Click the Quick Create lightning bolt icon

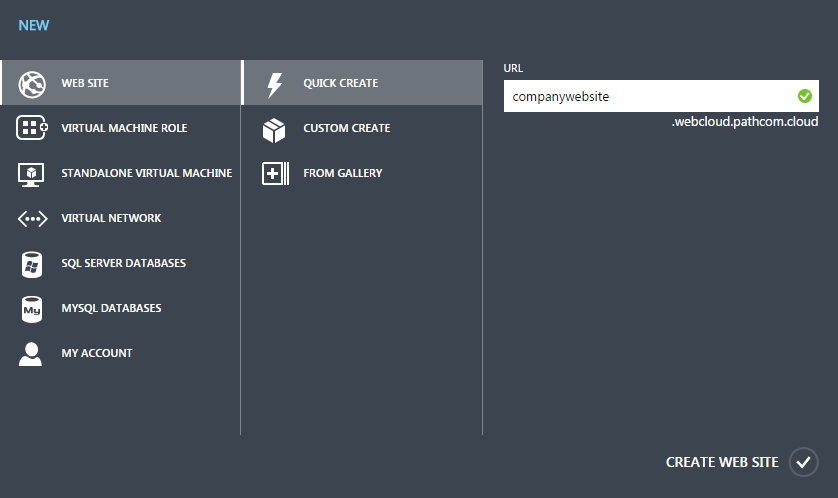point(275,85)
